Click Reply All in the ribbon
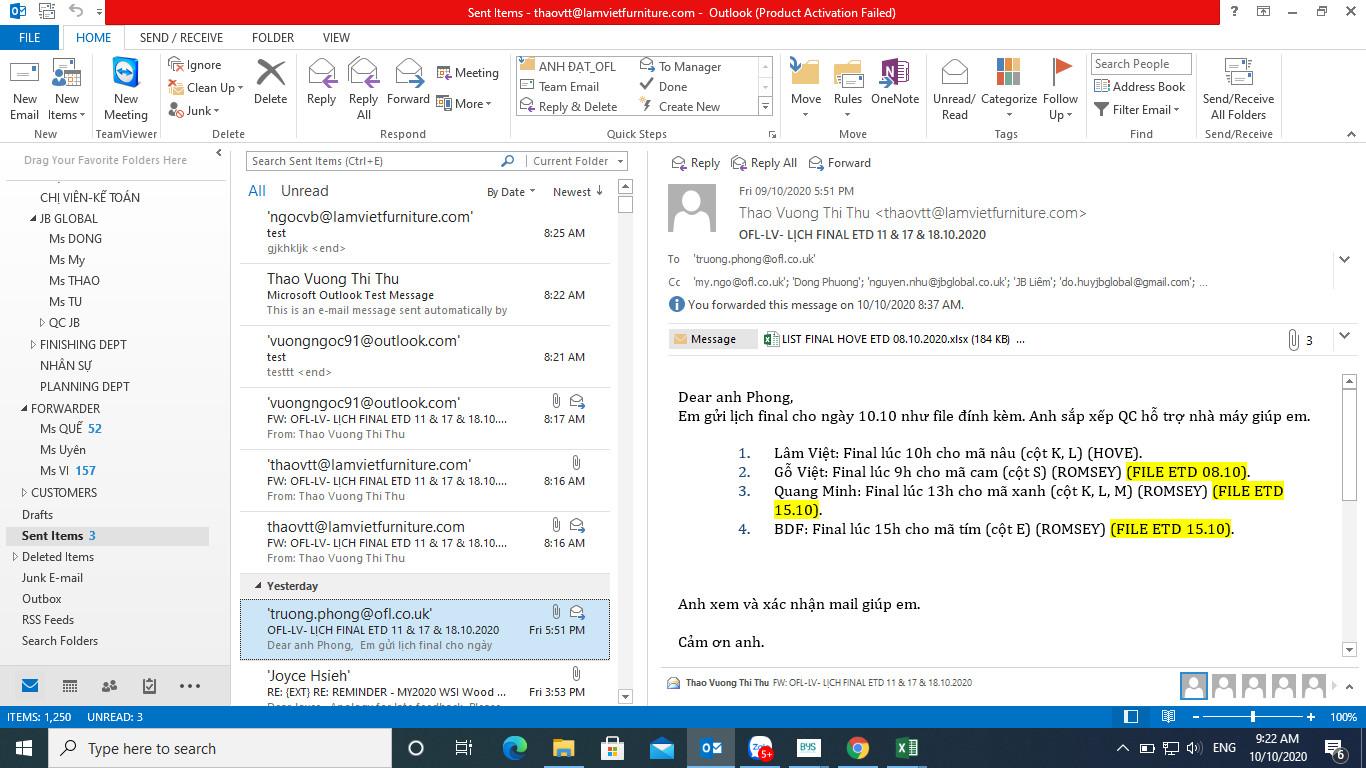1366x768 pixels. coord(363,89)
